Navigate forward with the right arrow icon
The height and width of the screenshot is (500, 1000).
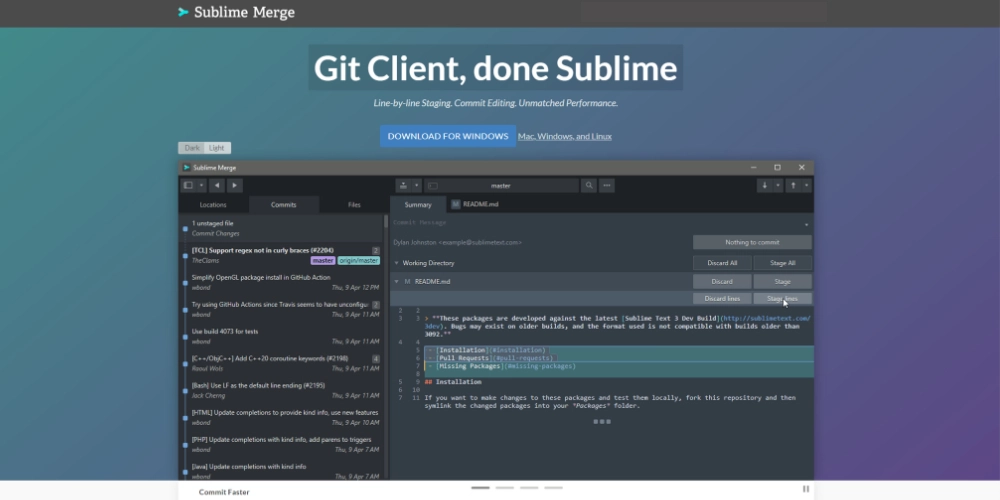pyautogui.click(x=234, y=186)
